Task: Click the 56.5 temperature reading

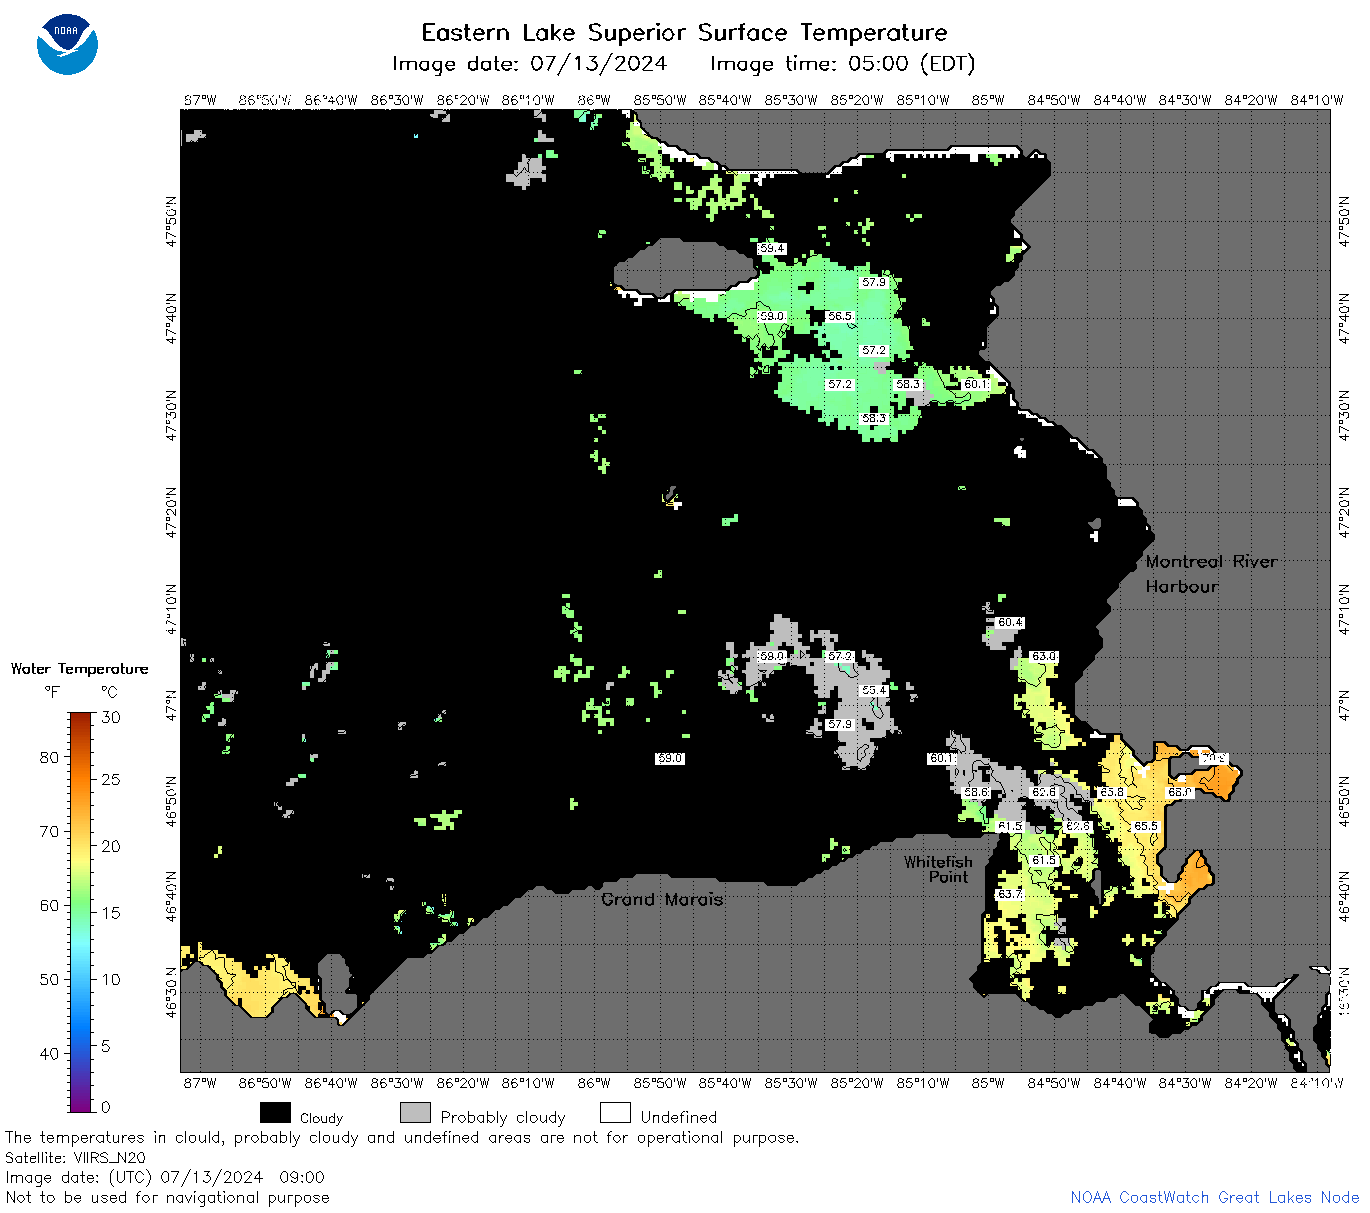Action: (840, 316)
